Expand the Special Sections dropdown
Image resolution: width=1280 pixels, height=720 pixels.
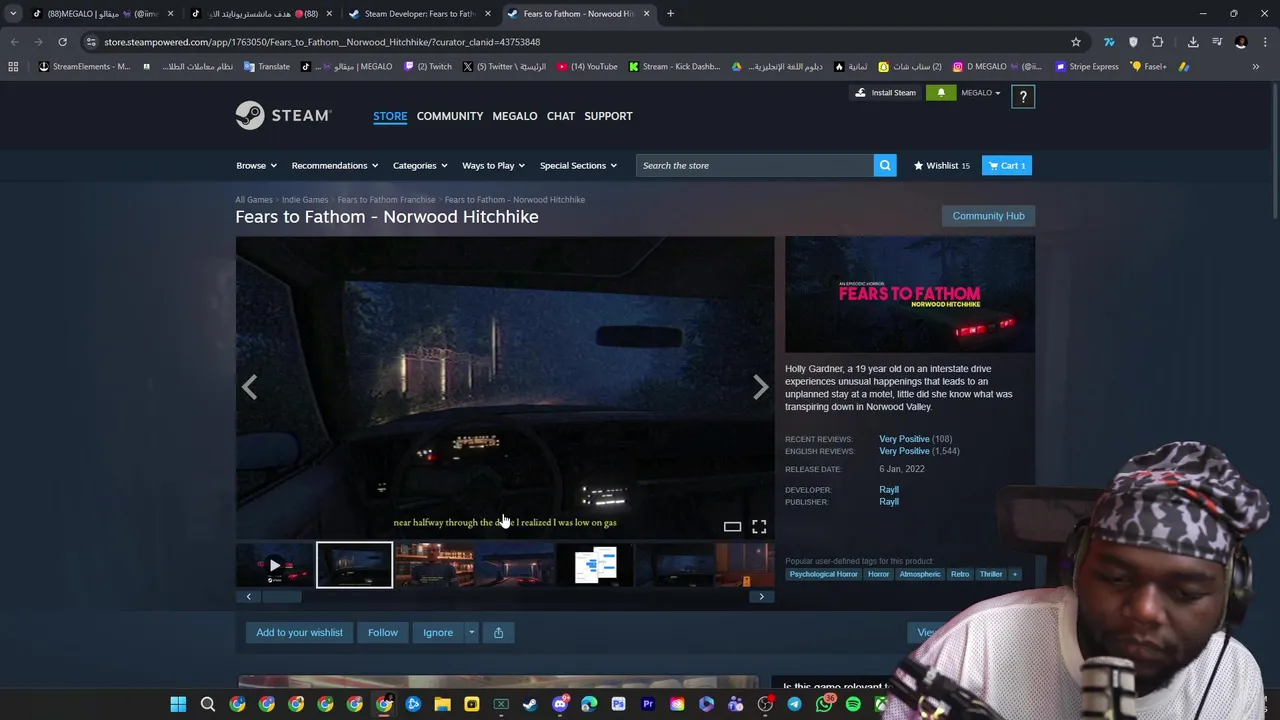pyautogui.click(x=578, y=165)
